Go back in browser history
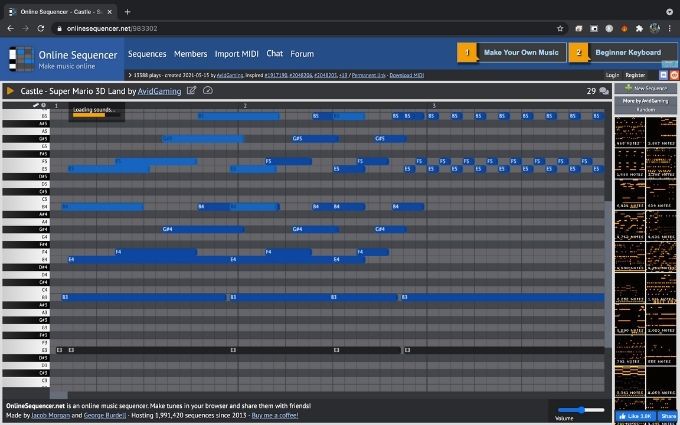 coord(10,29)
